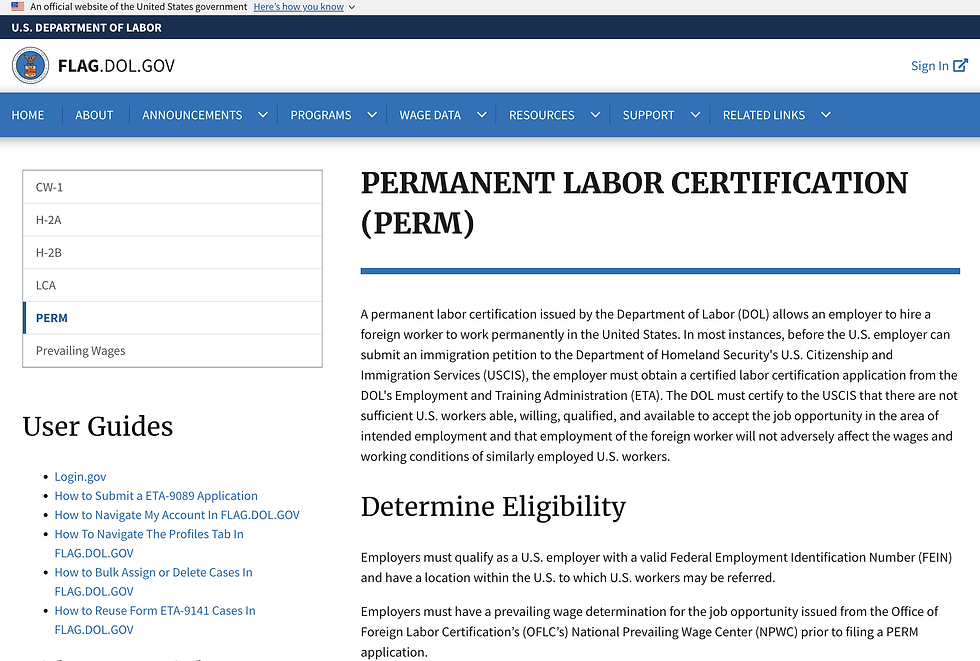The height and width of the screenshot is (661, 980).
Task: Open "How to Reuse Form ETA-9141 Cases" guide
Action: pos(155,620)
